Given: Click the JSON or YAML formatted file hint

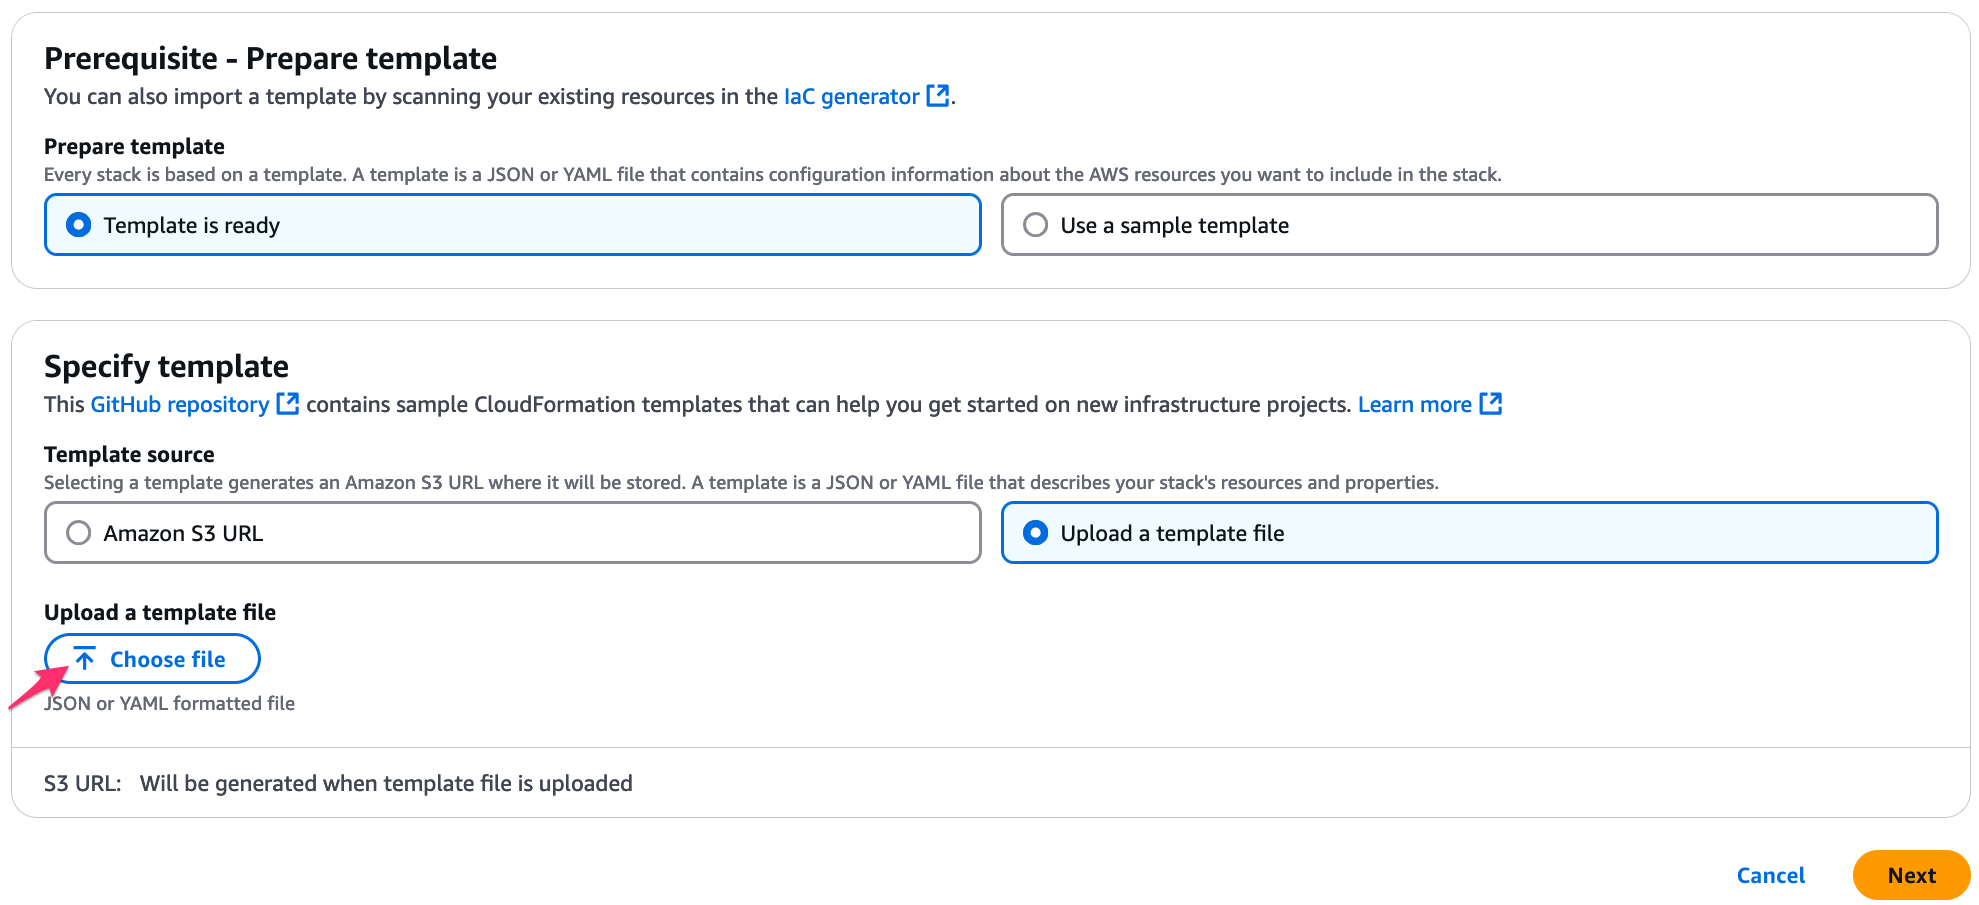Looking at the screenshot, I should pyautogui.click(x=168, y=702).
